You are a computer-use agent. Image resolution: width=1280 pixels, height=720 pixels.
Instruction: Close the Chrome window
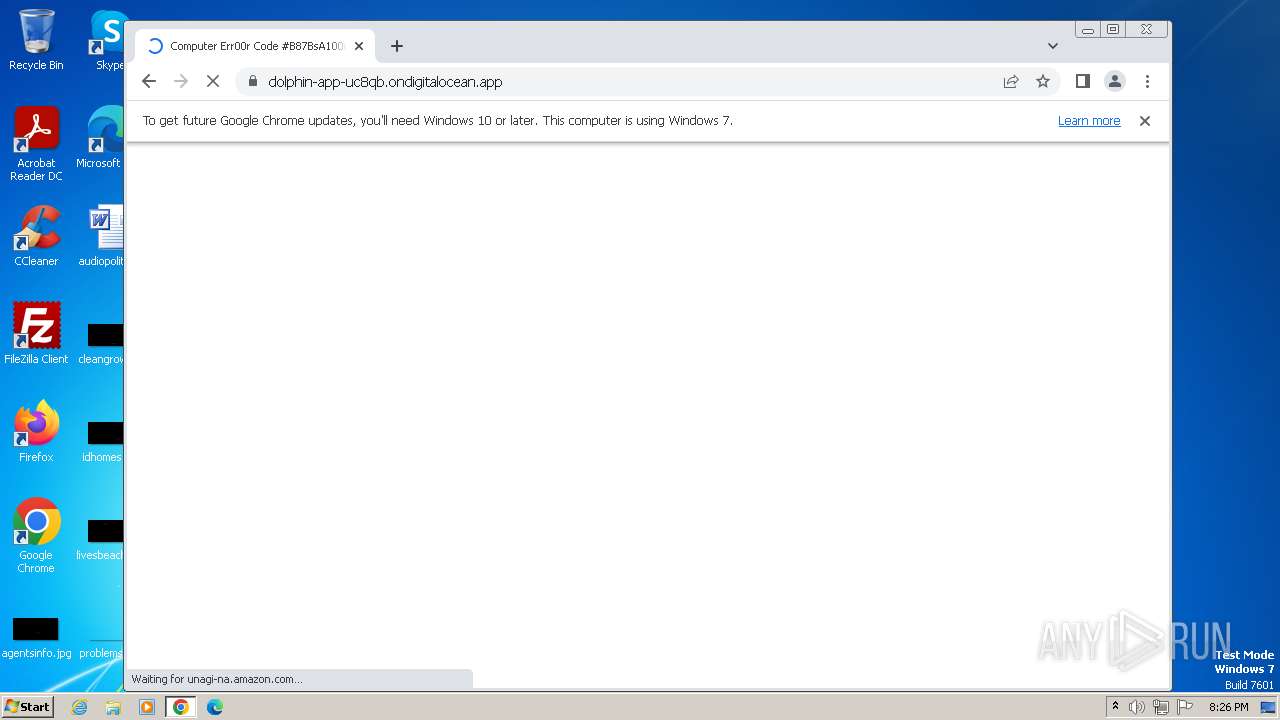point(1147,30)
